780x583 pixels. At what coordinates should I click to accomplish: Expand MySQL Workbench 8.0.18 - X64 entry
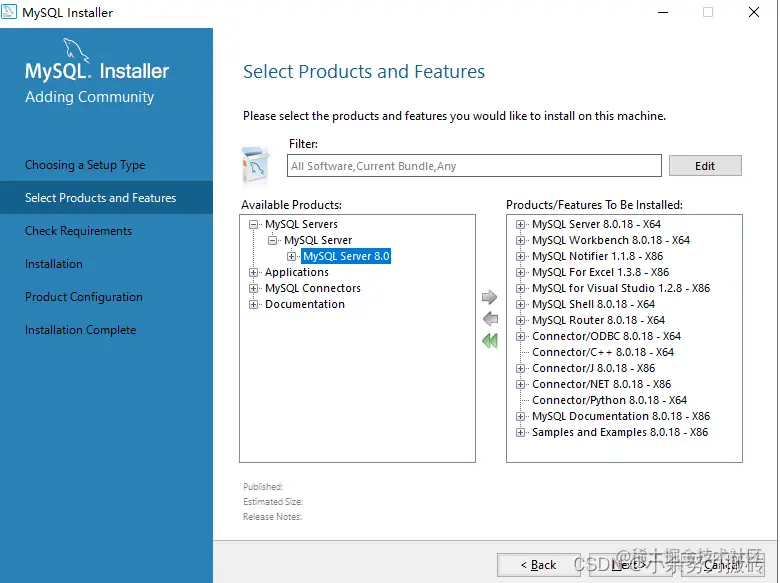(520, 240)
